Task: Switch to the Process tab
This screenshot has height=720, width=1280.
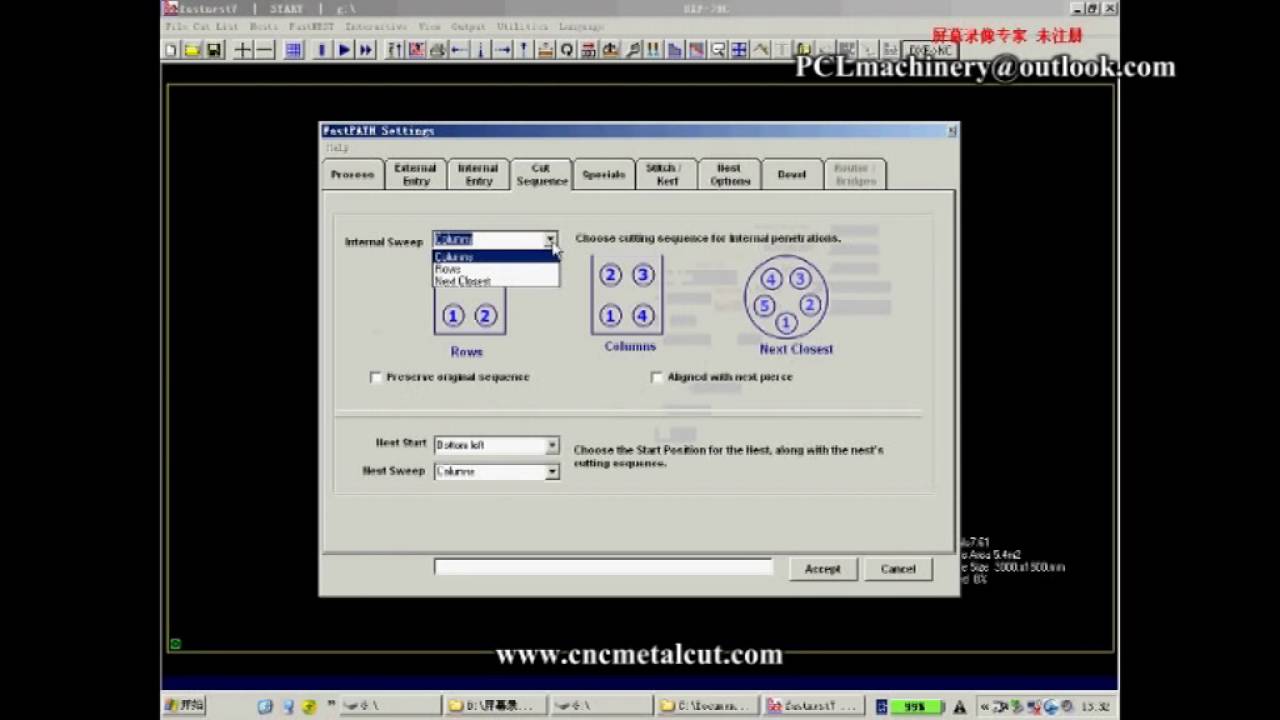Action: tap(353, 174)
